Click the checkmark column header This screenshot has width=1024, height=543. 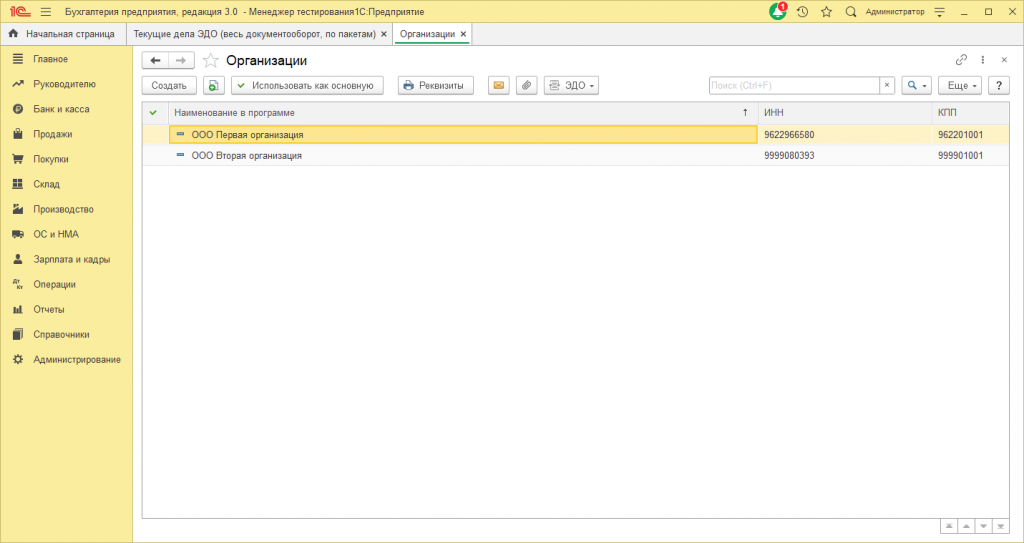pyautogui.click(x=155, y=113)
